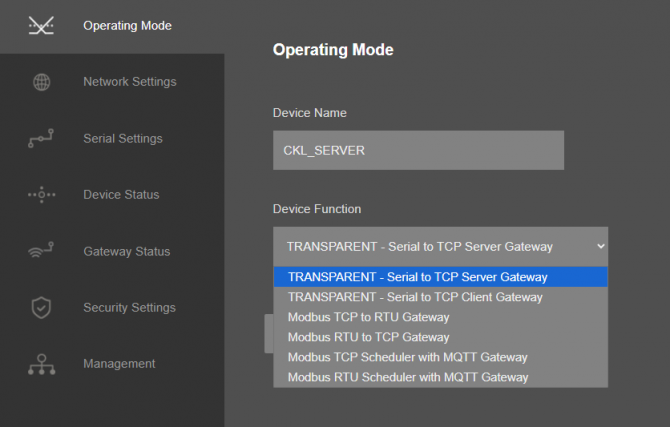
Task: Select TRANSPARENT Serial to TCP Server Gateway option
Action: 441,277
